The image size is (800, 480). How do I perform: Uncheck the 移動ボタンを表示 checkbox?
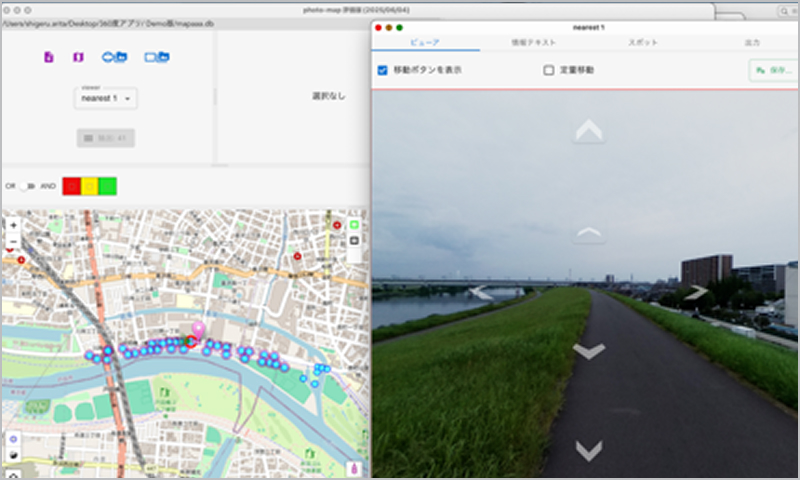pos(383,70)
